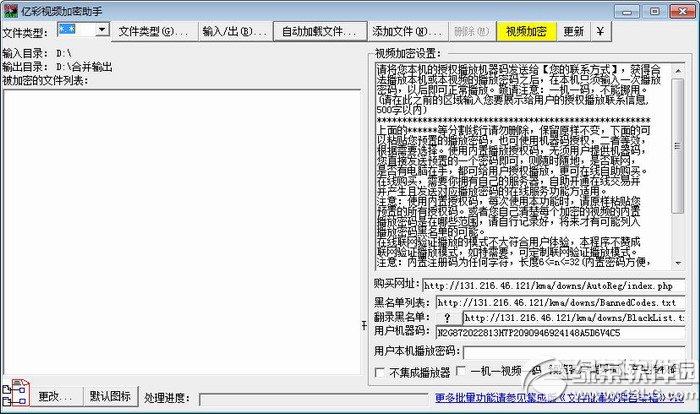Click the 处理进度 progress bar

coord(314,399)
